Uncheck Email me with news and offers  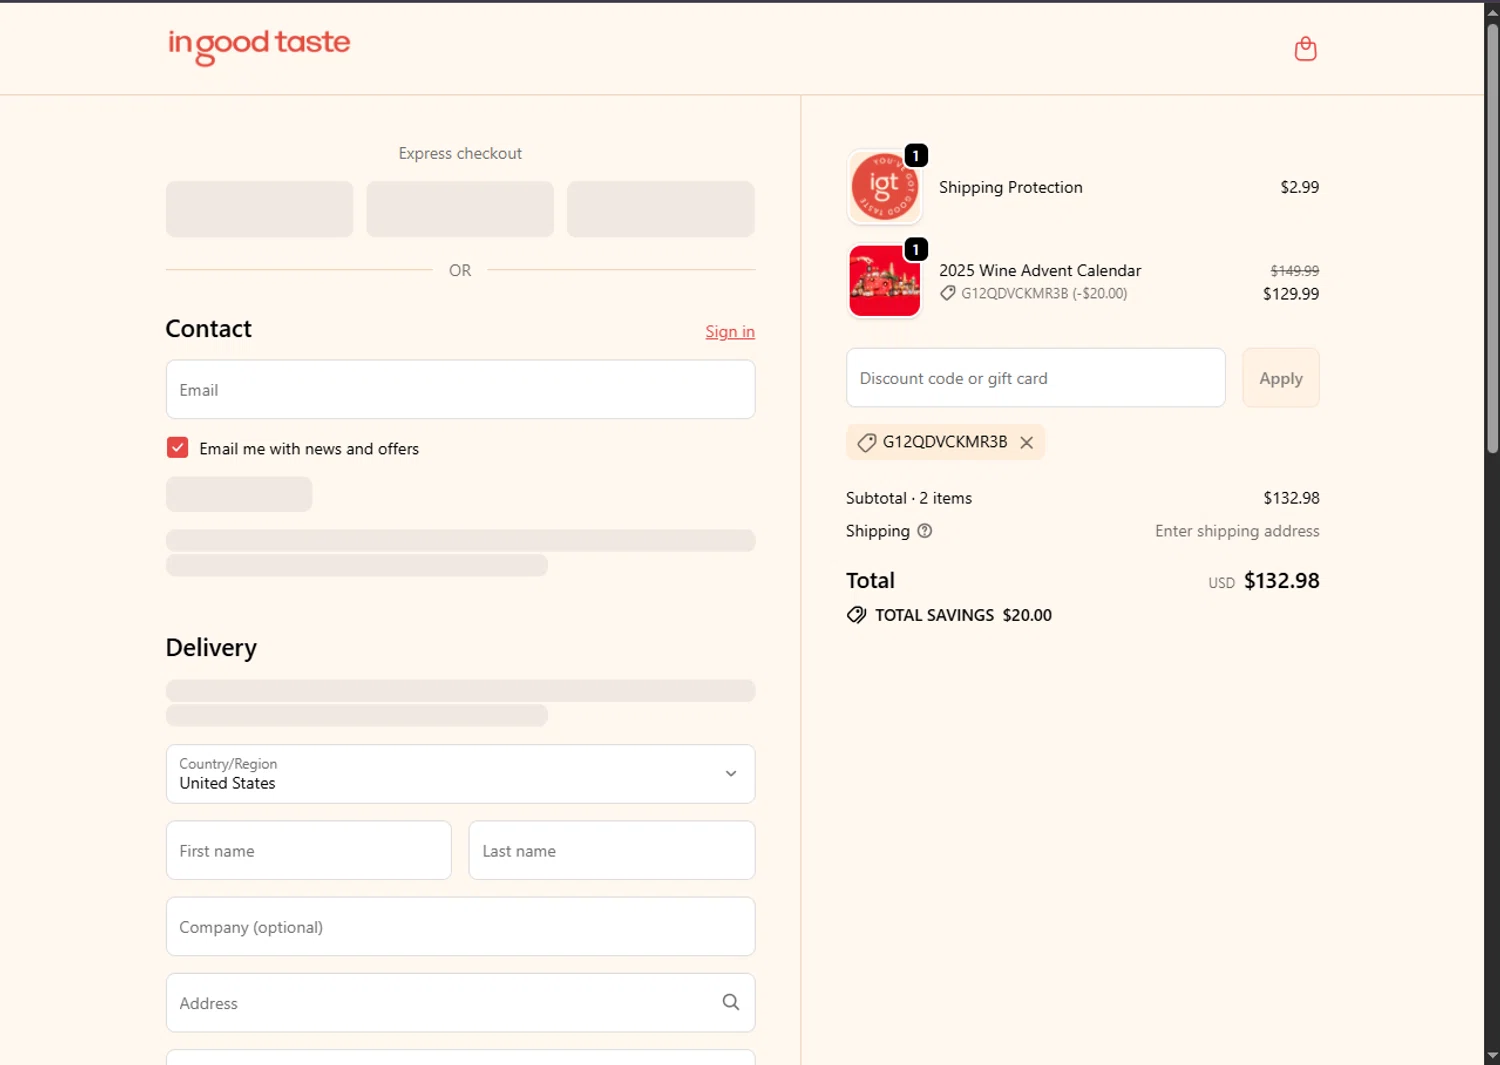177,448
